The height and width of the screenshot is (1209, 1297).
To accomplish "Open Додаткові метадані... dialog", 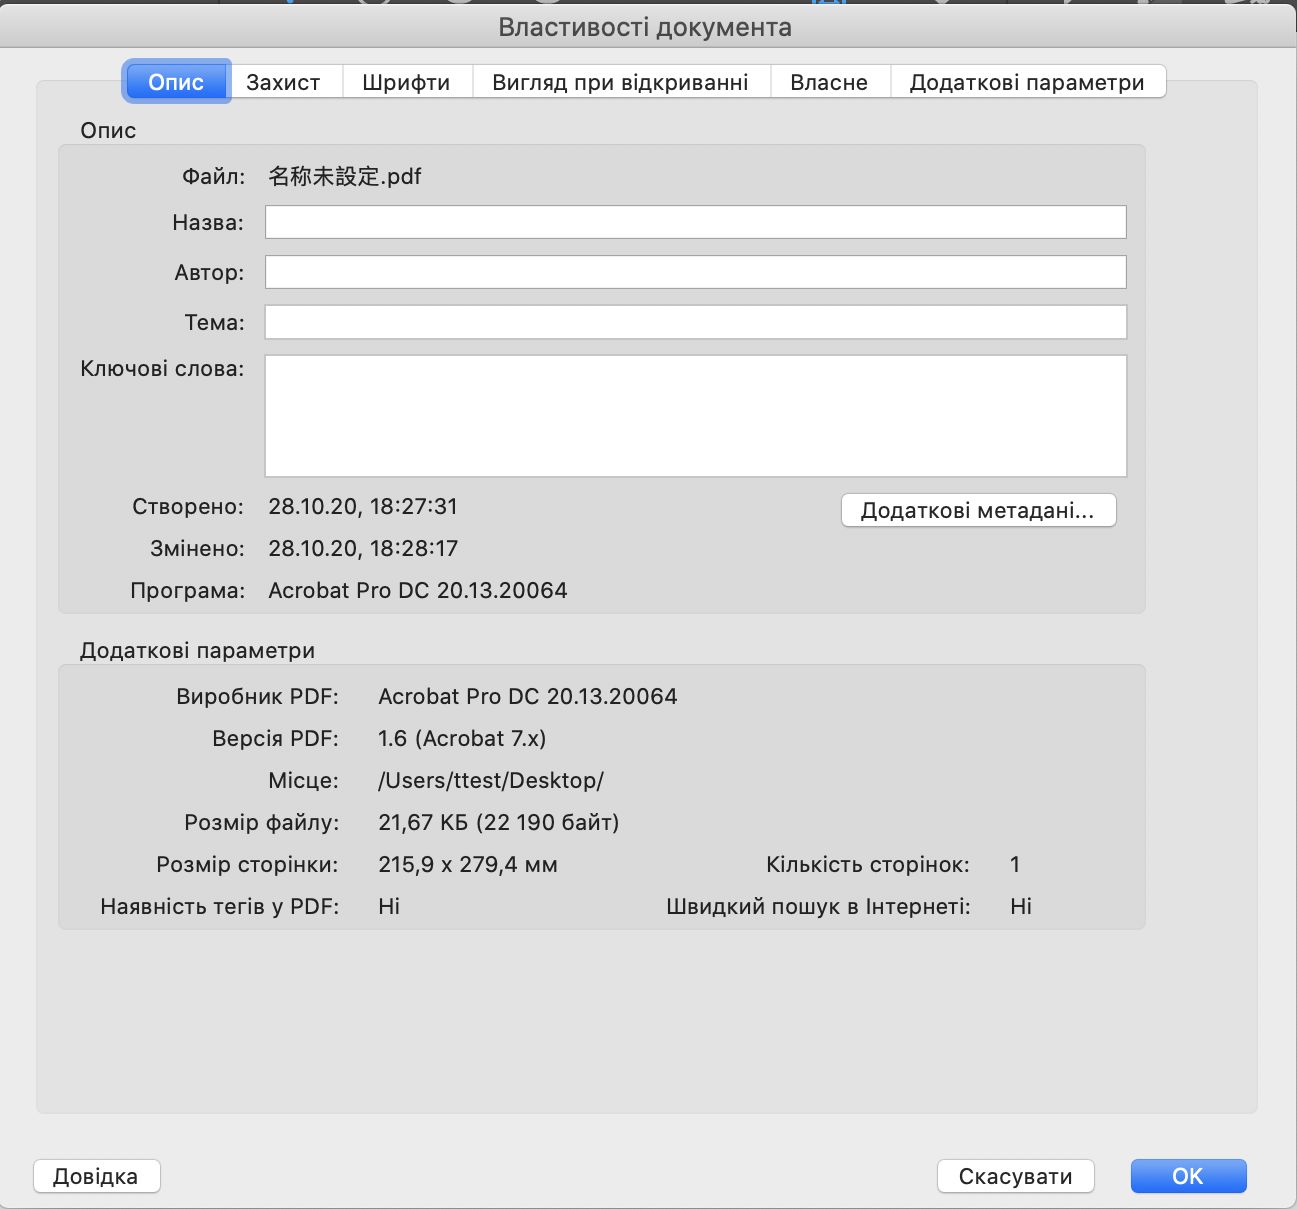I will click(978, 510).
